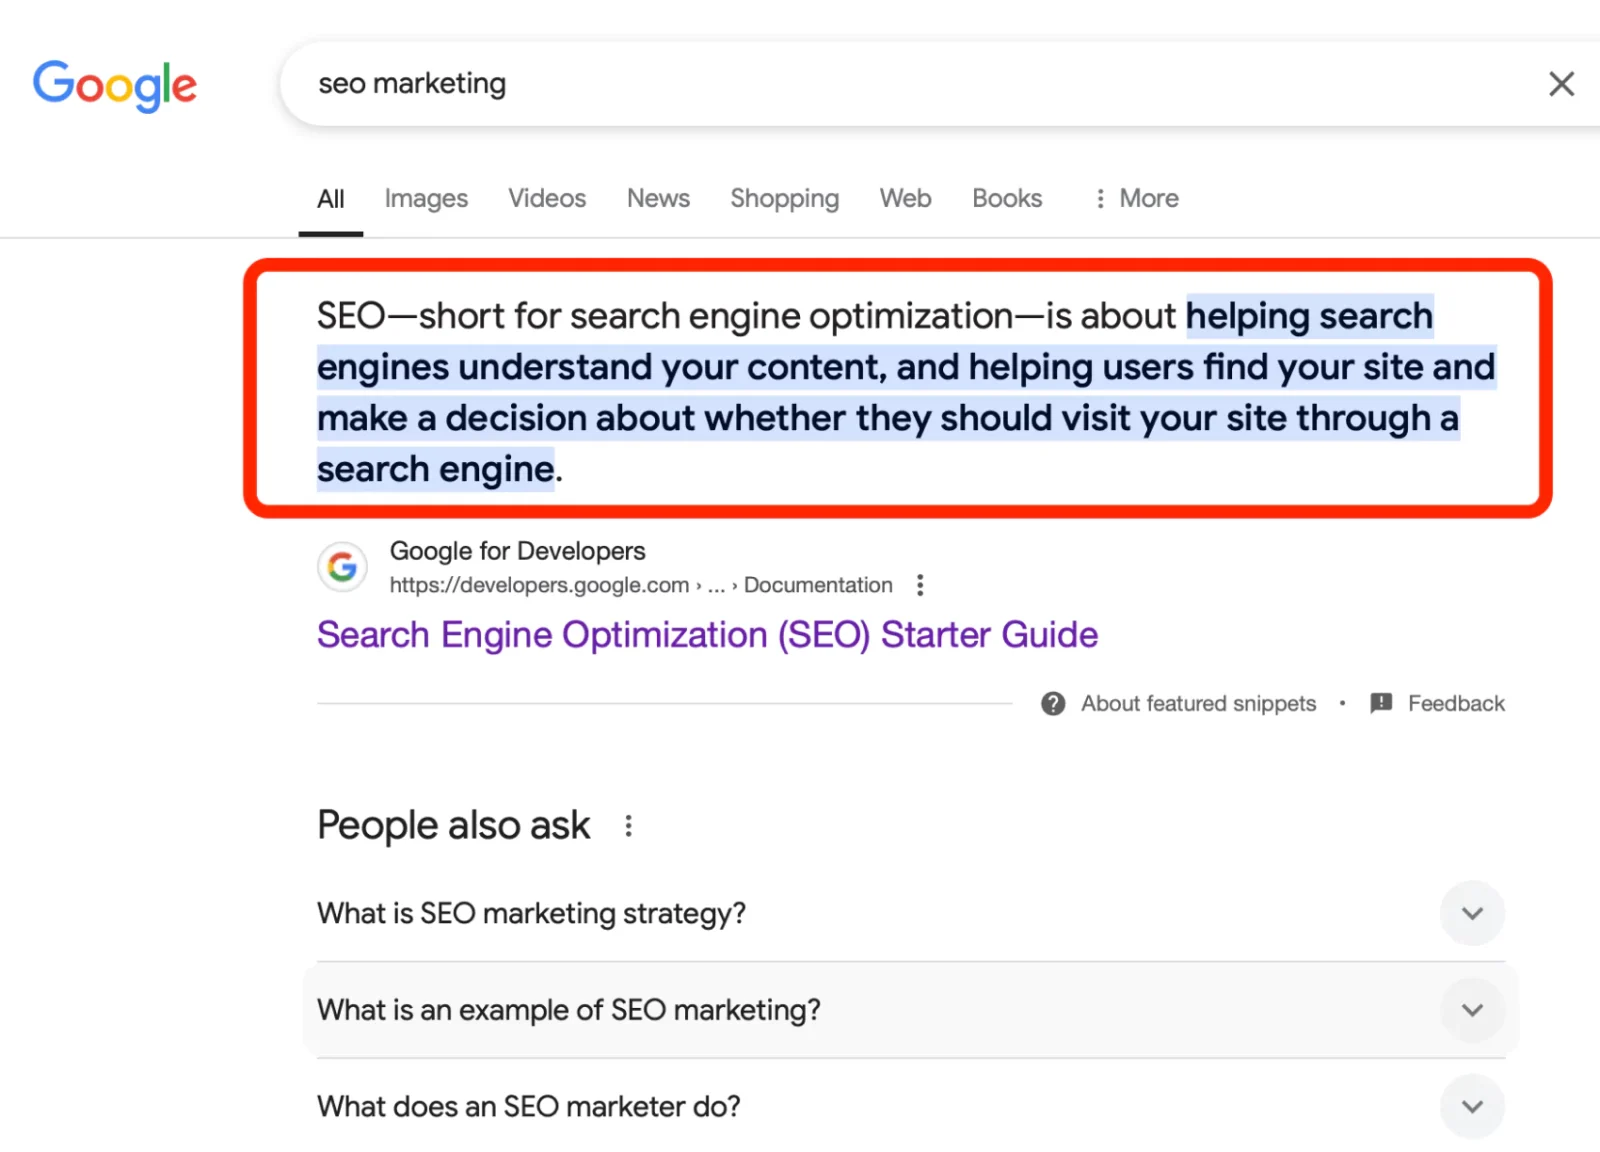Switch to the Images tab
This screenshot has height=1152, width=1600.
click(426, 198)
